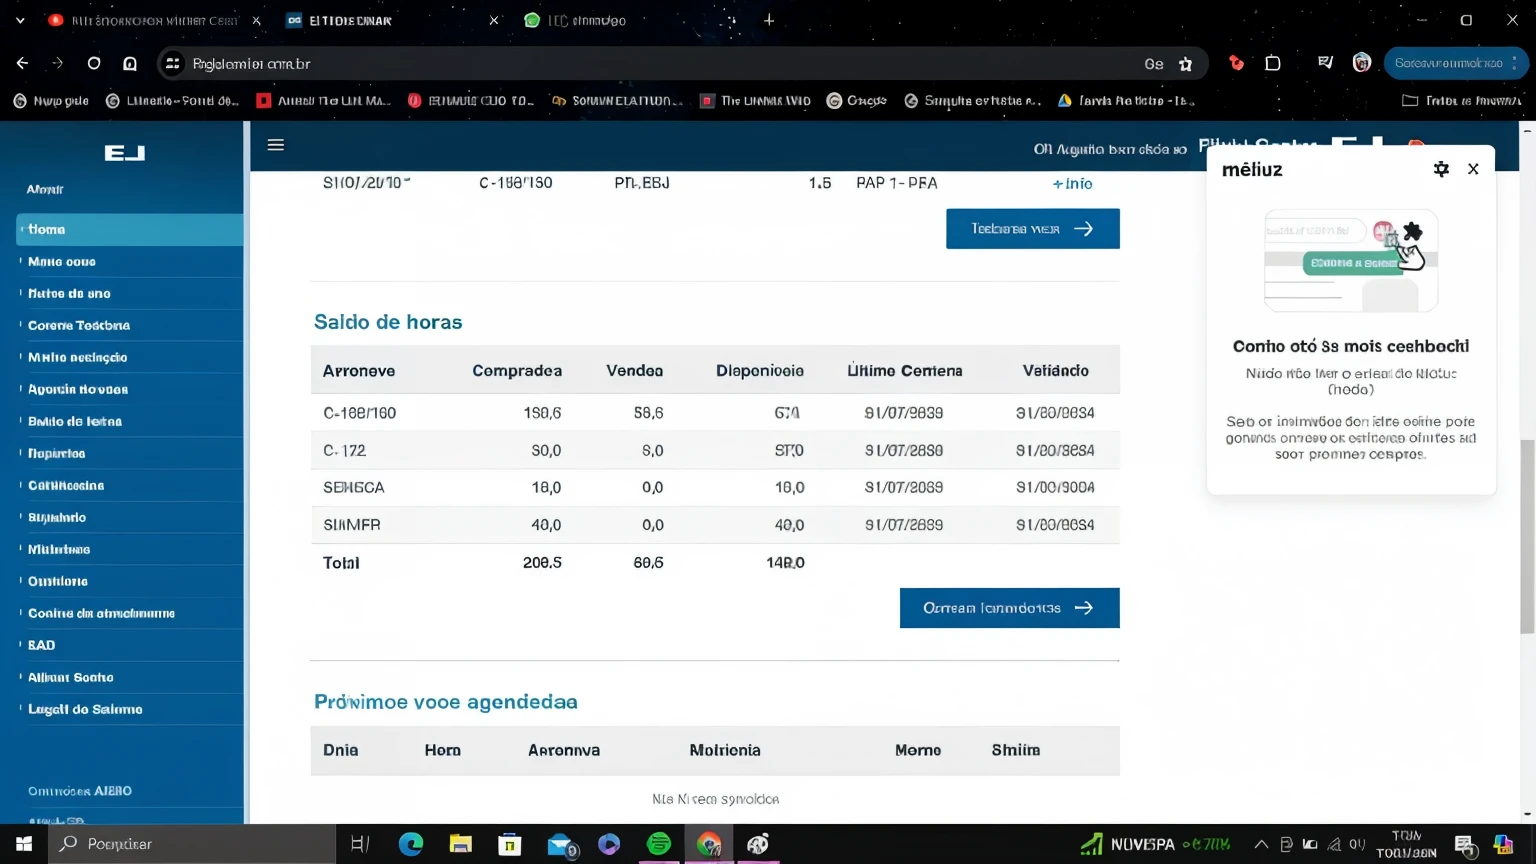Image resolution: width=1536 pixels, height=864 pixels.
Task: Show hidden tray icons chevron
Action: pos(1262,844)
